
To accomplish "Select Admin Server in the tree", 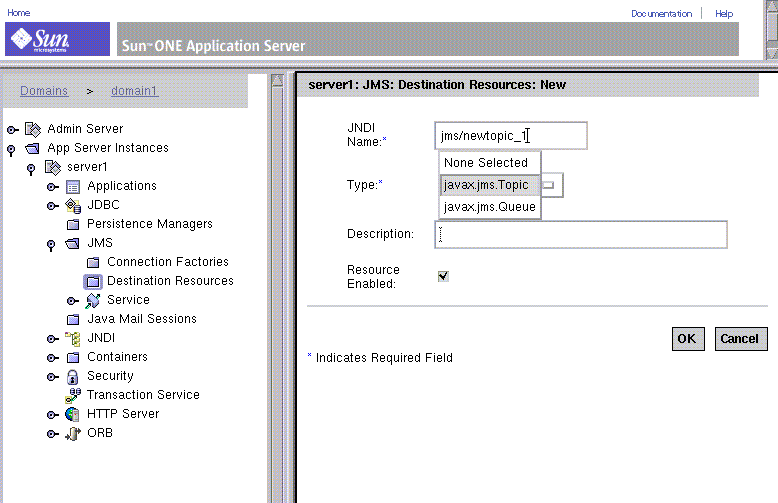I will (x=85, y=129).
